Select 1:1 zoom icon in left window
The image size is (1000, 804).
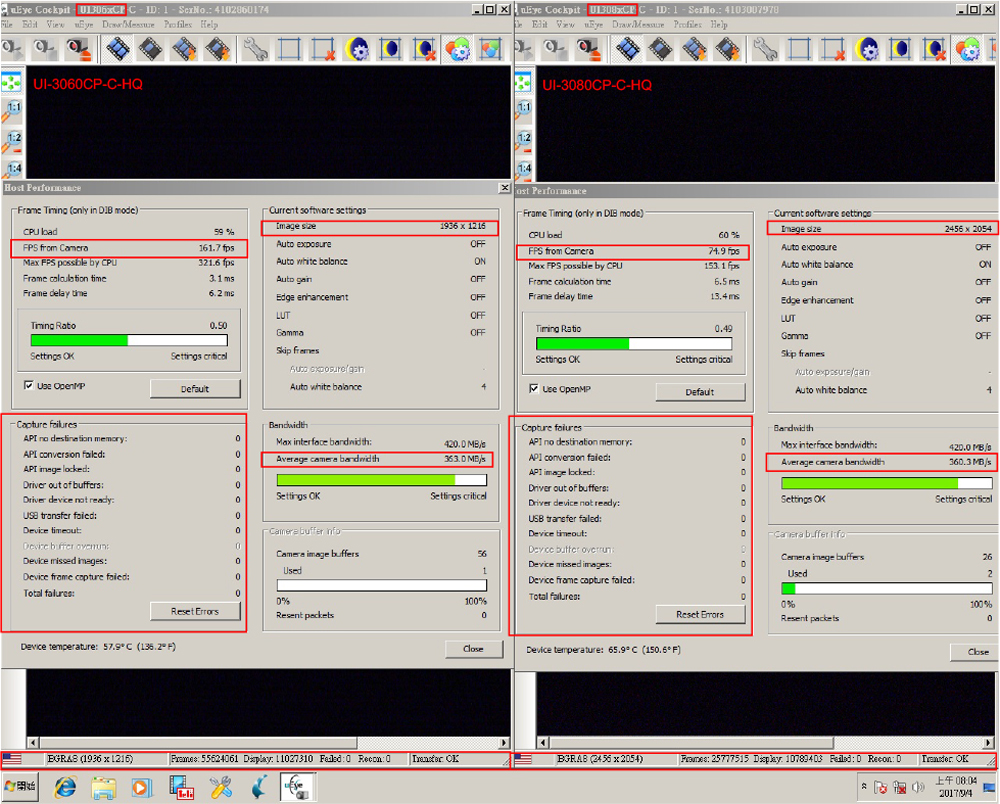coord(13,109)
